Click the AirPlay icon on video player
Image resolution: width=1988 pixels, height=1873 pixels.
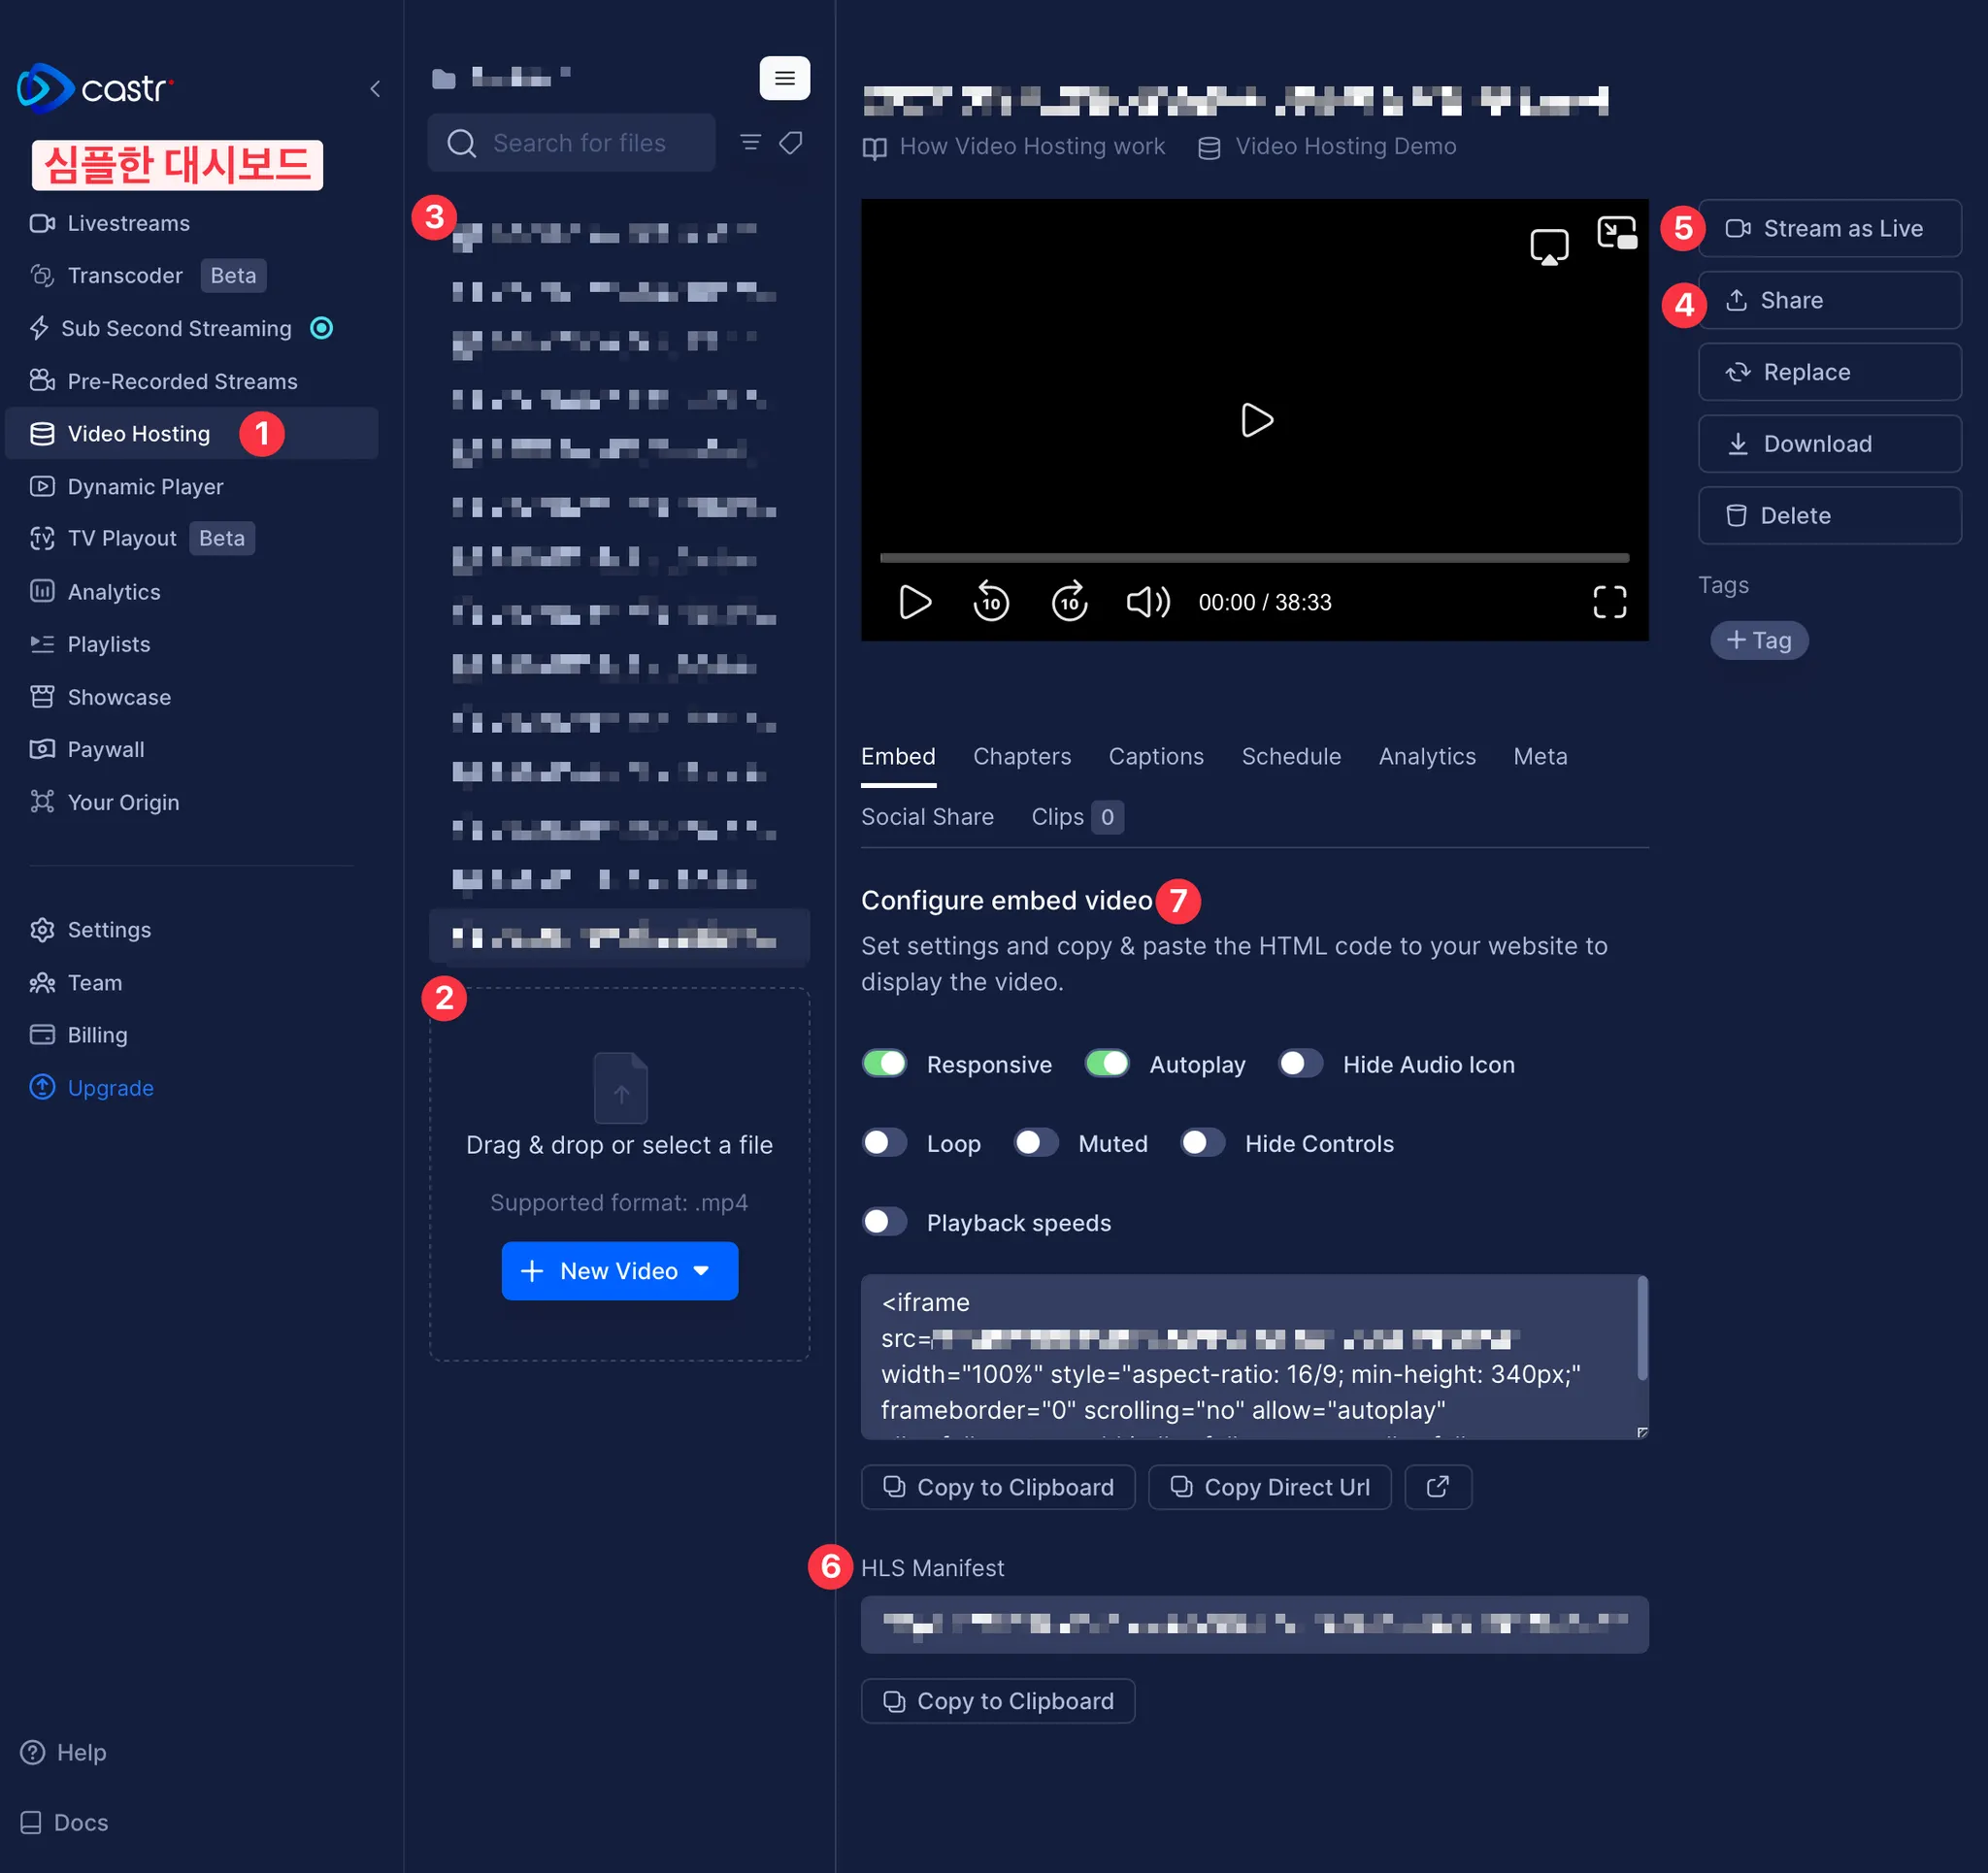click(1548, 246)
